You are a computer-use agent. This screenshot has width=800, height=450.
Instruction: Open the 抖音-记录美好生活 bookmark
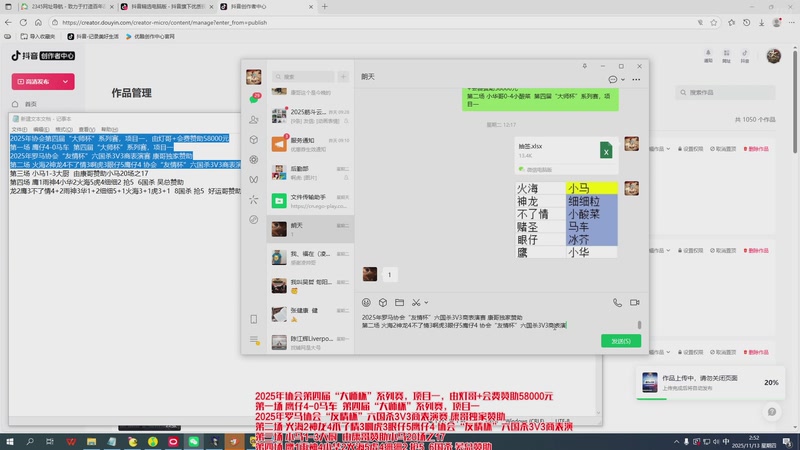(93, 37)
